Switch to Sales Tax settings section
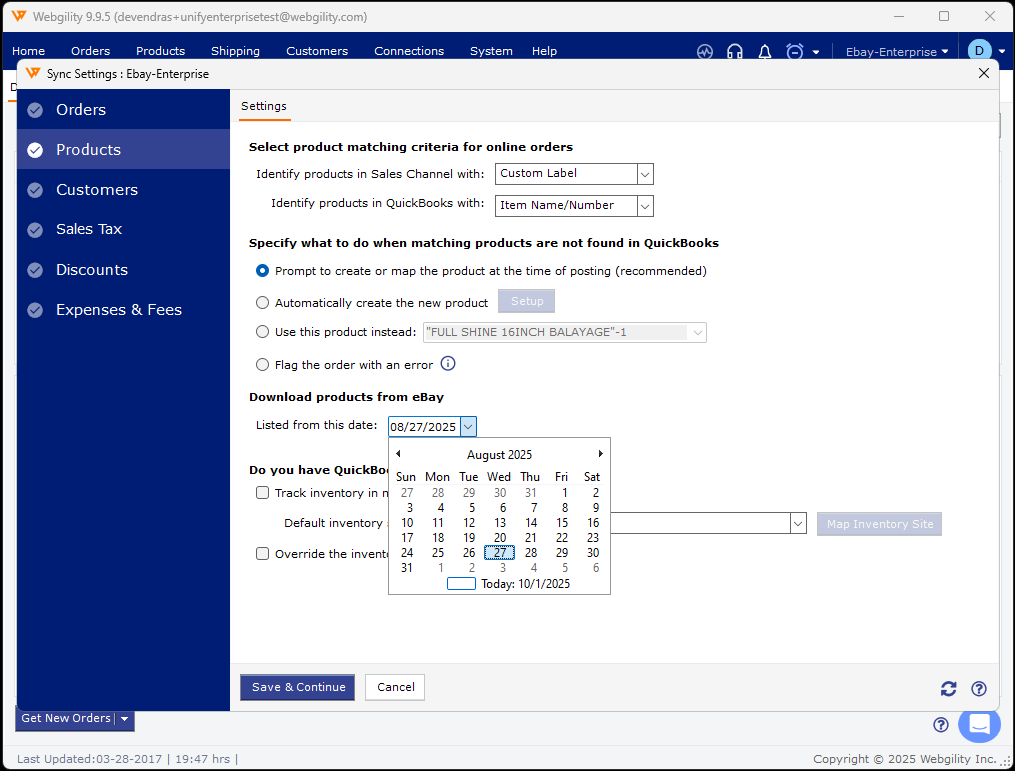1015x771 pixels. pos(89,229)
